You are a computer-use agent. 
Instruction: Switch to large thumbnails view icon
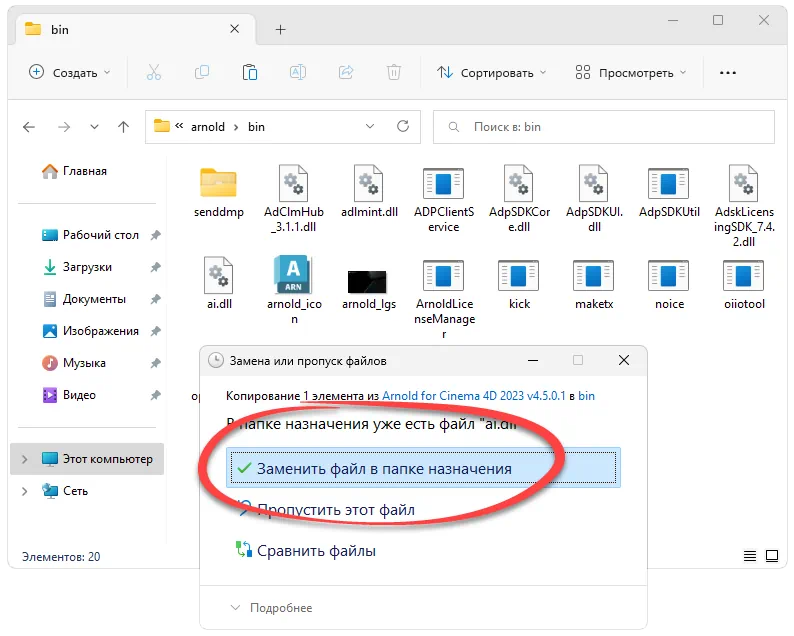772,556
